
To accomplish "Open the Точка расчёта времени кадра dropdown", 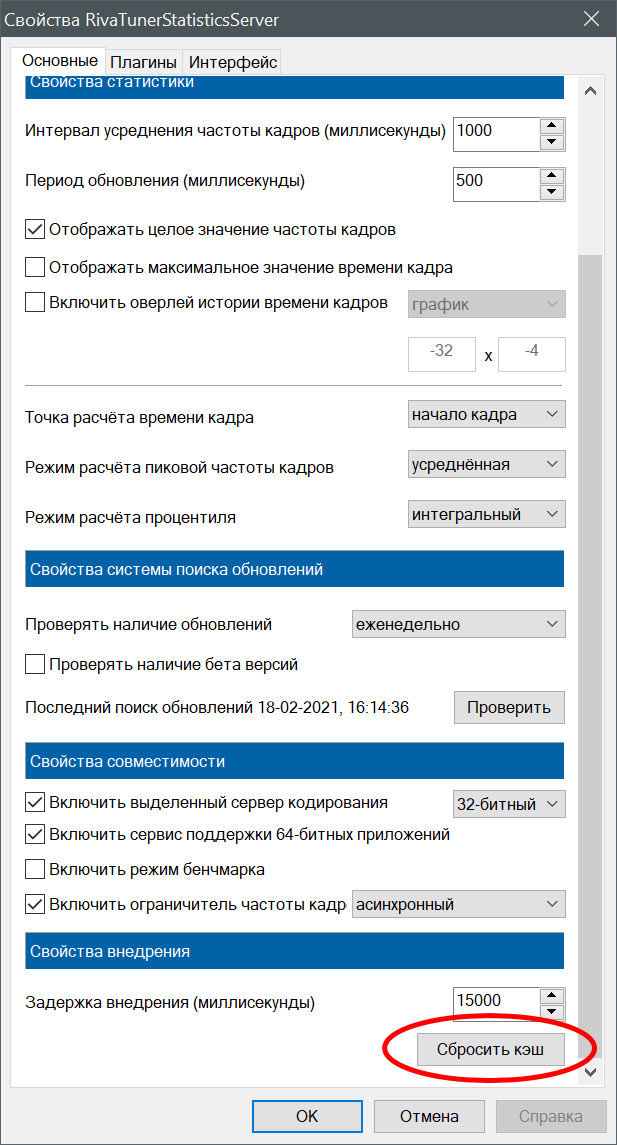I will [486, 415].
